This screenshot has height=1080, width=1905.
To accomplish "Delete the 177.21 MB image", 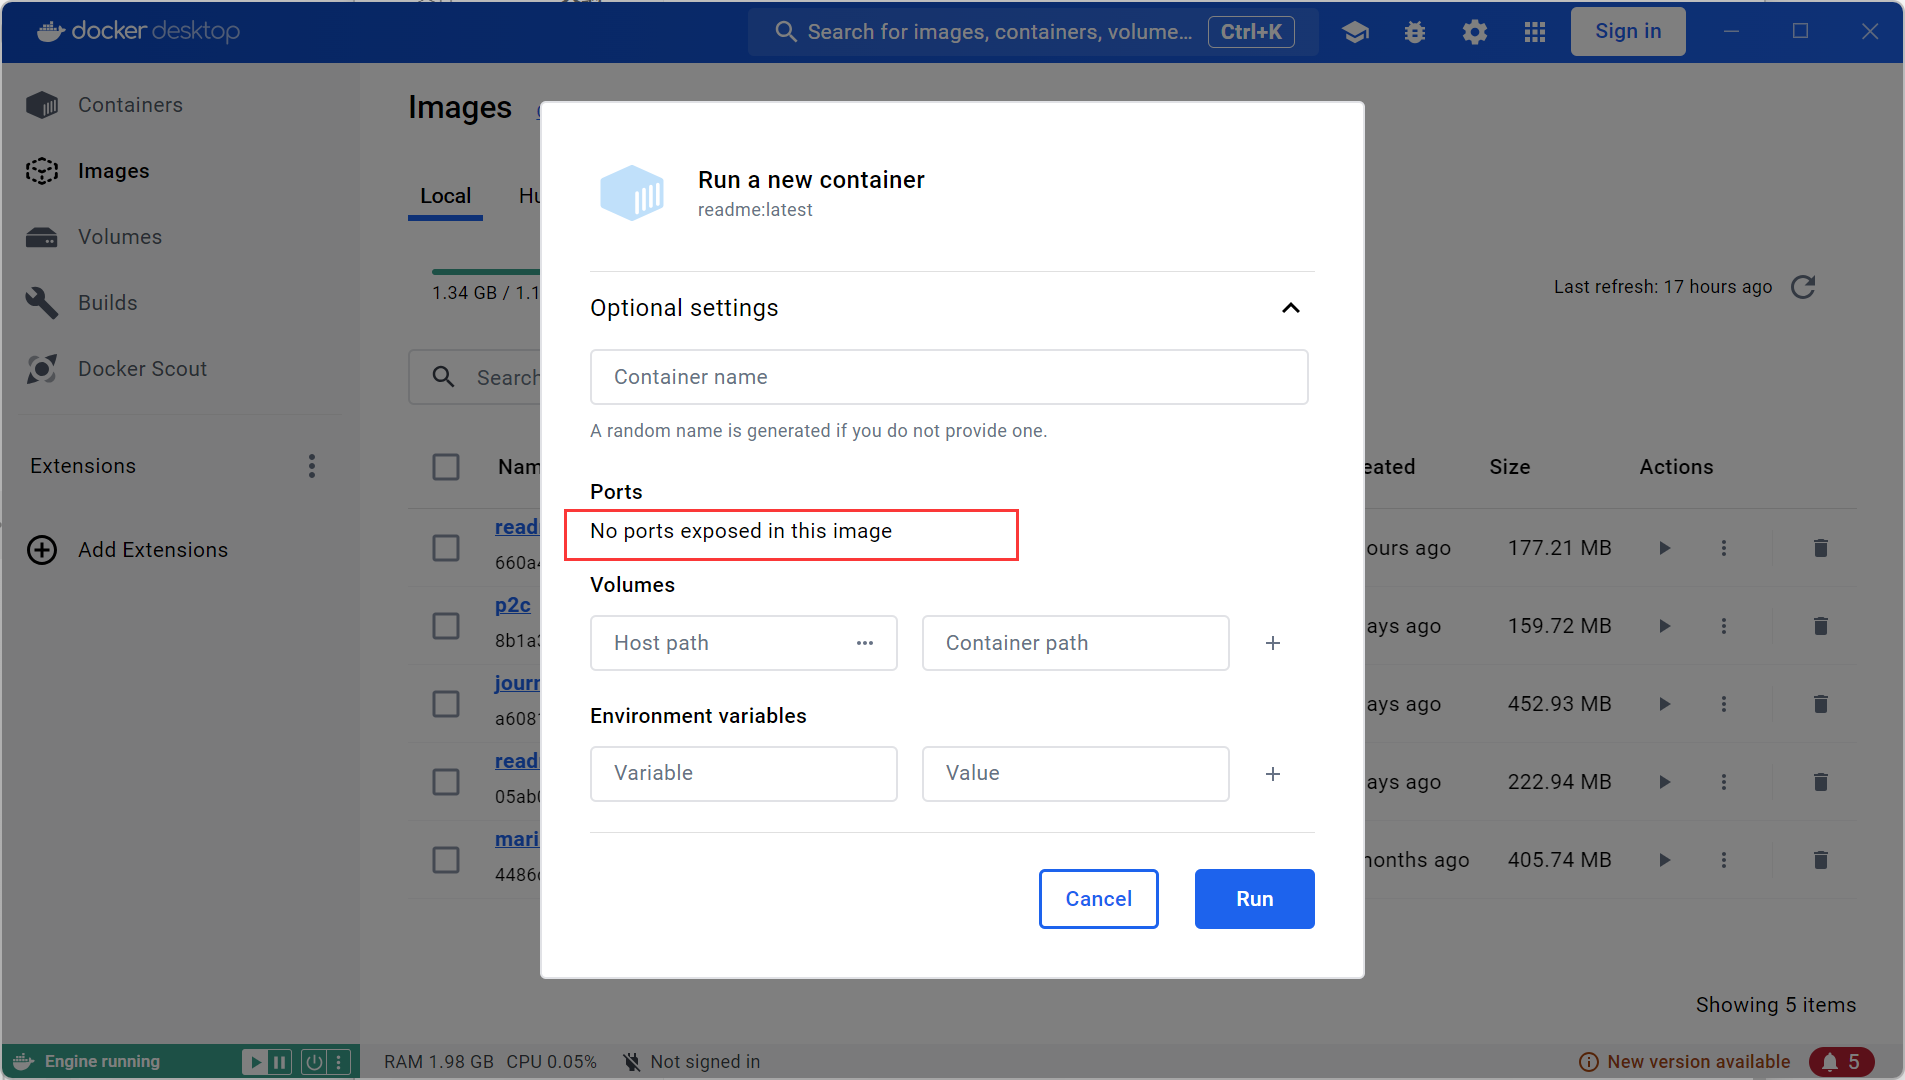I will pos(1820,548).
